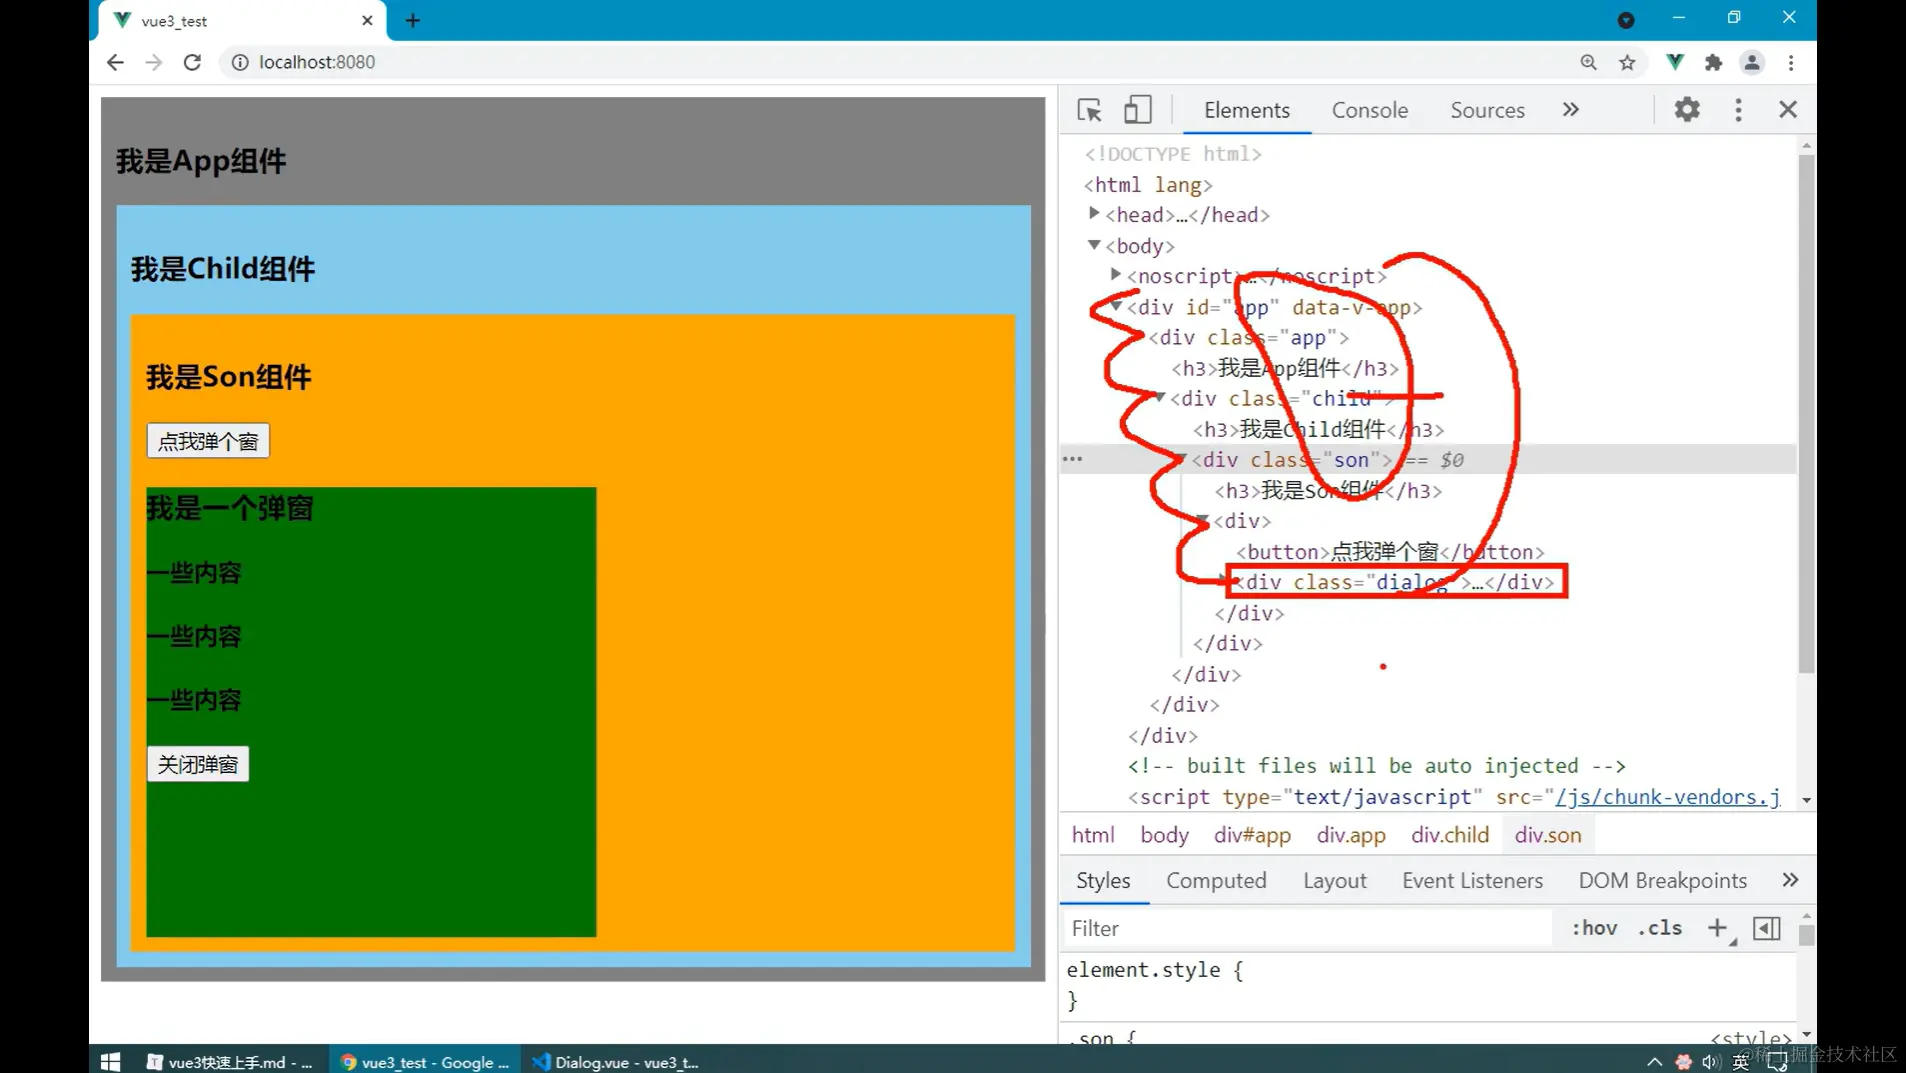
Task: Open the system volume icon
Action: 1710,1062
